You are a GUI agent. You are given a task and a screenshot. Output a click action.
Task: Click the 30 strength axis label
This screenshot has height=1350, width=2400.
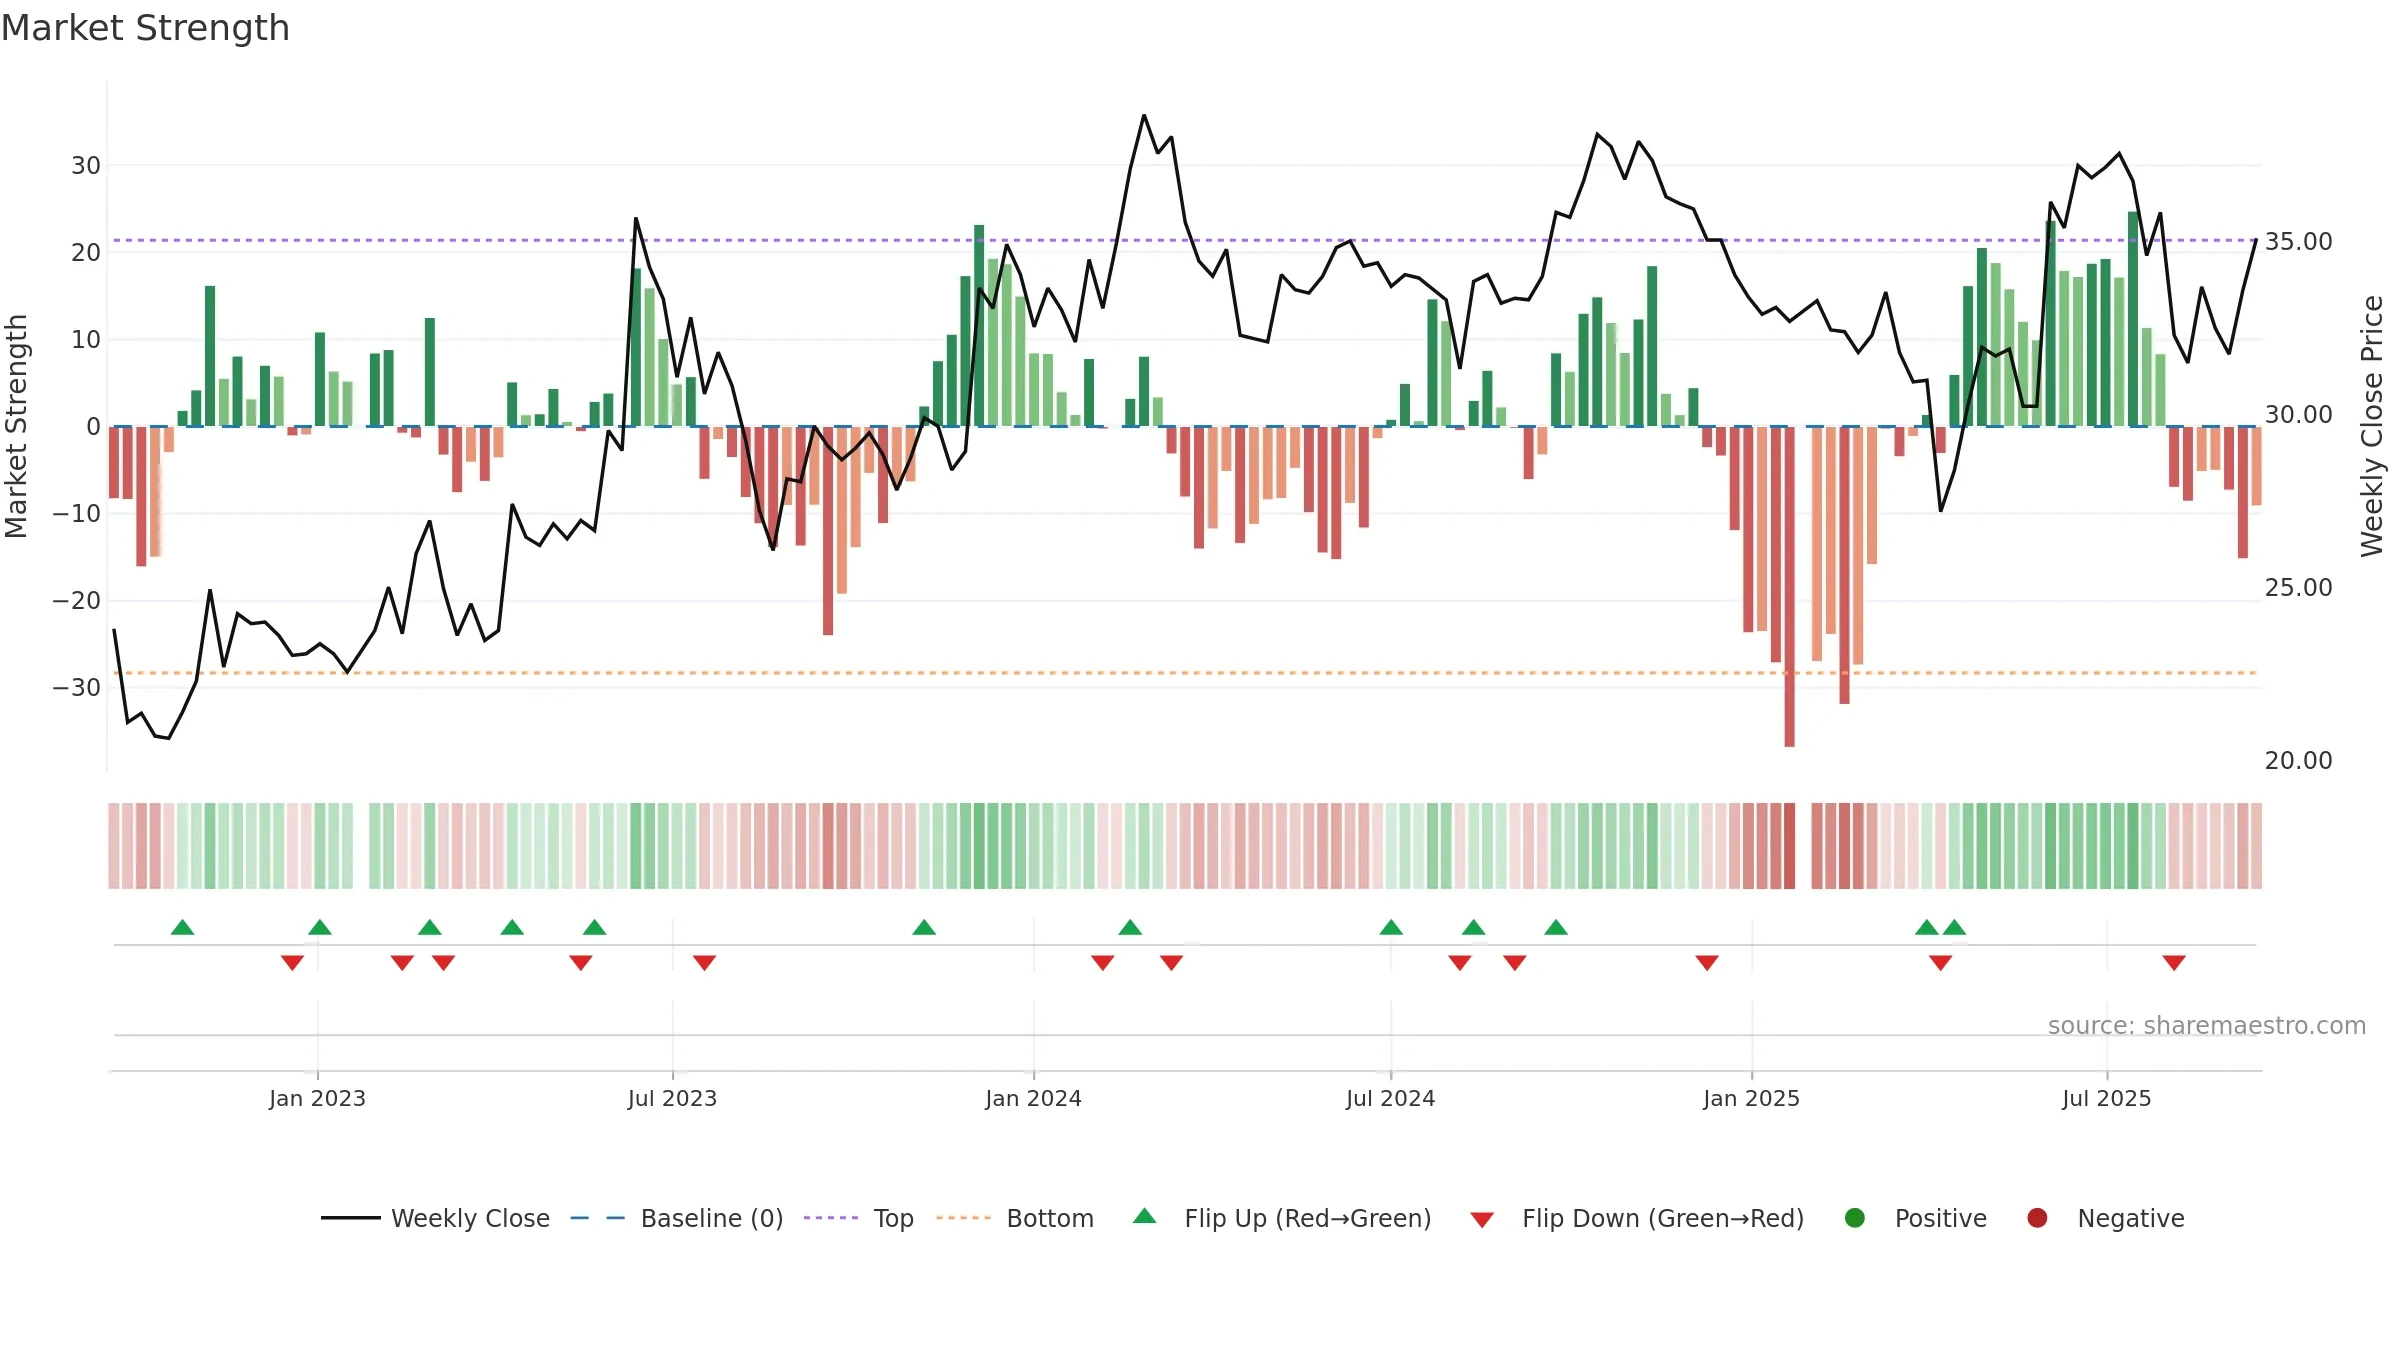pos(85,165)
